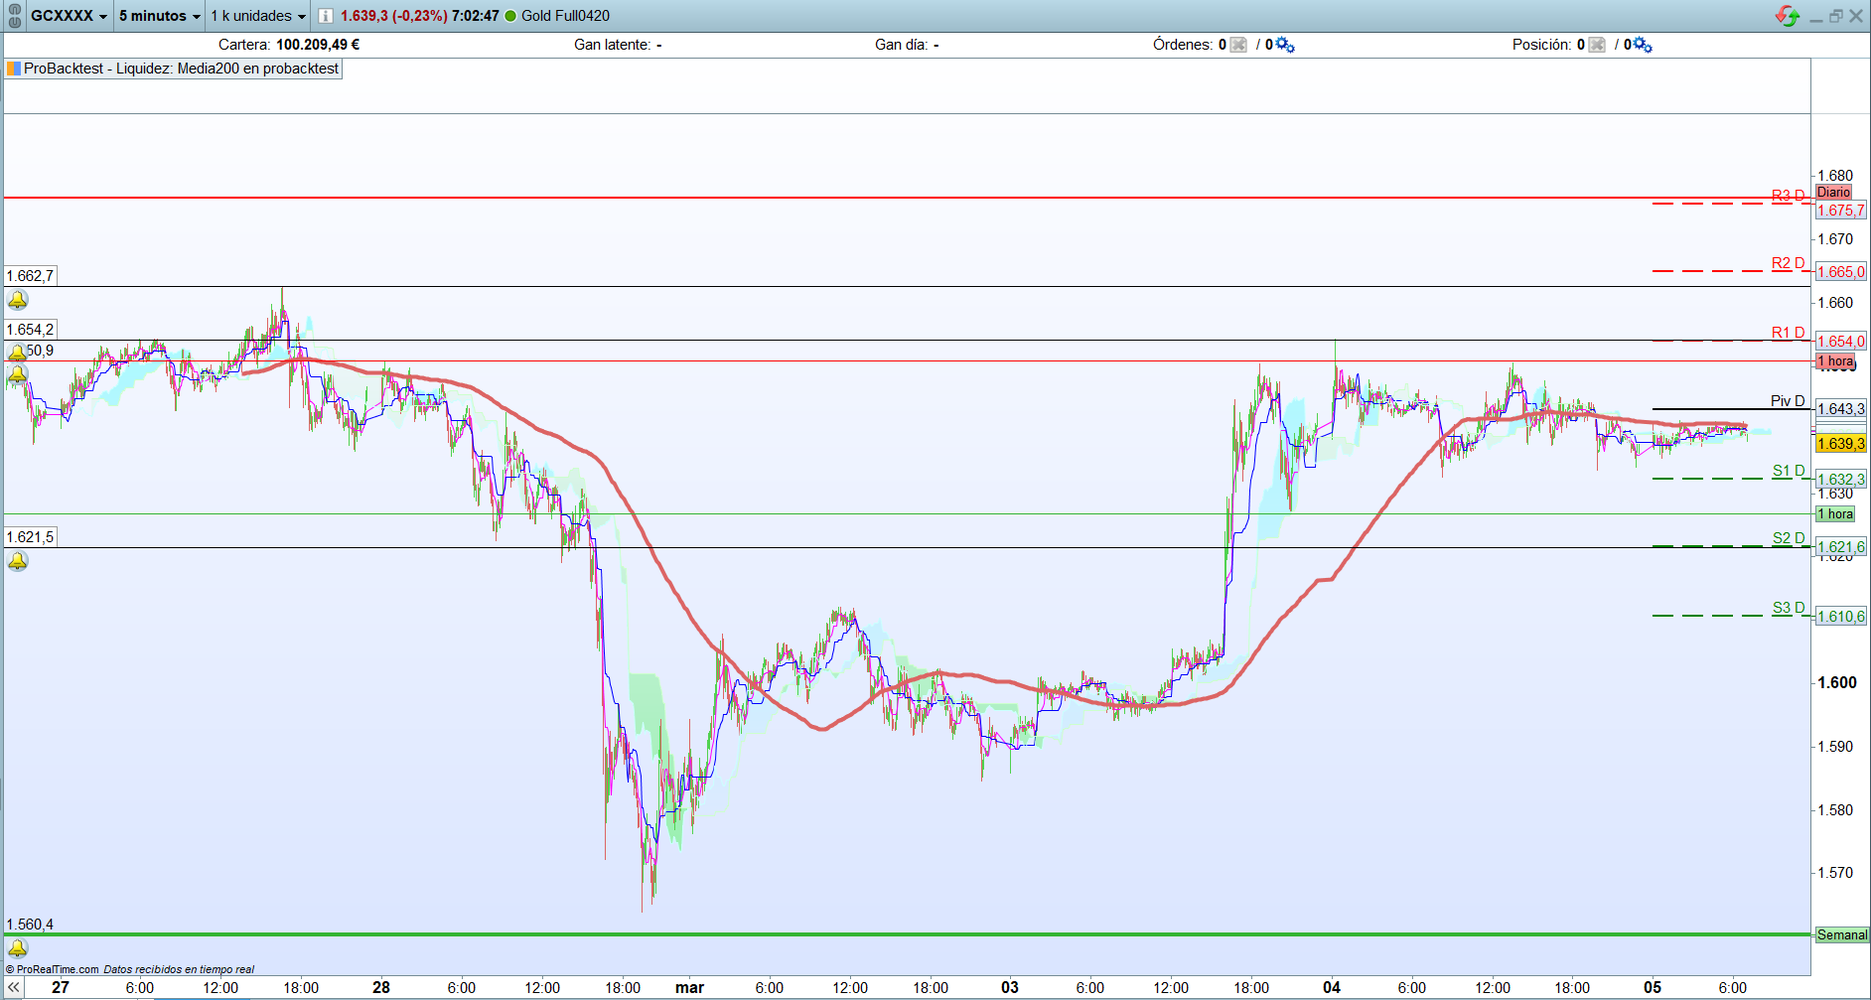Click the green market status dot
The width and height of the screenshot is (1871, 1000).
(x=511, y=16)
